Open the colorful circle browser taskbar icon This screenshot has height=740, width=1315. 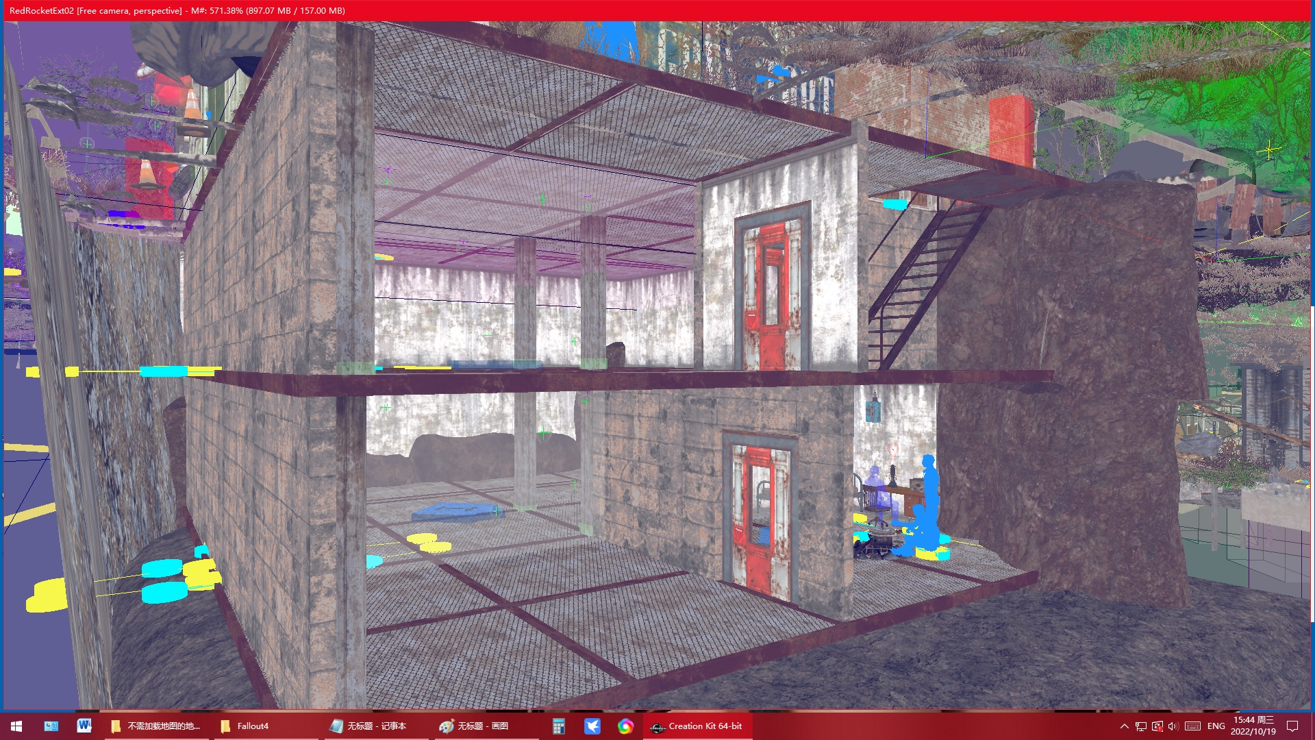tap(625, 726)
